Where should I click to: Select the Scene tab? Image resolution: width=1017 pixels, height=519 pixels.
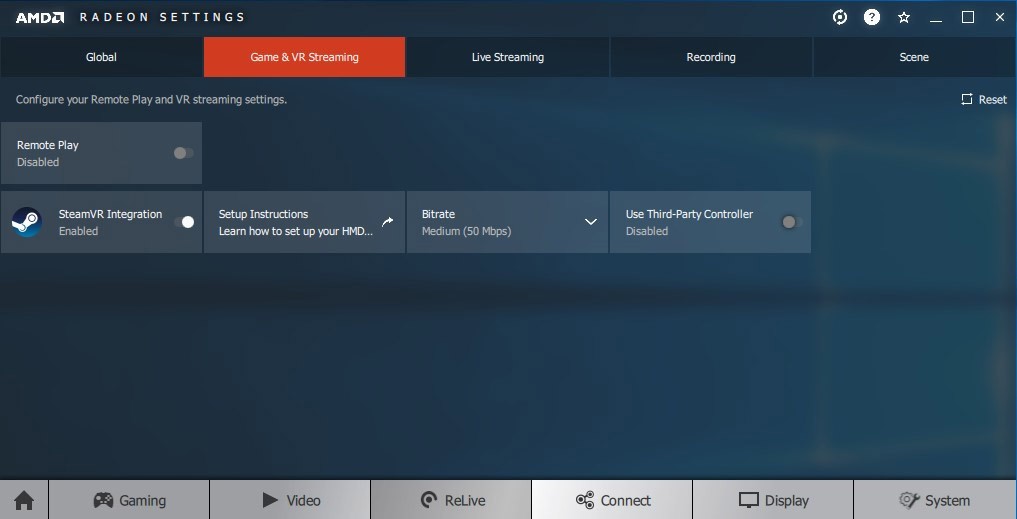point(914,57)
